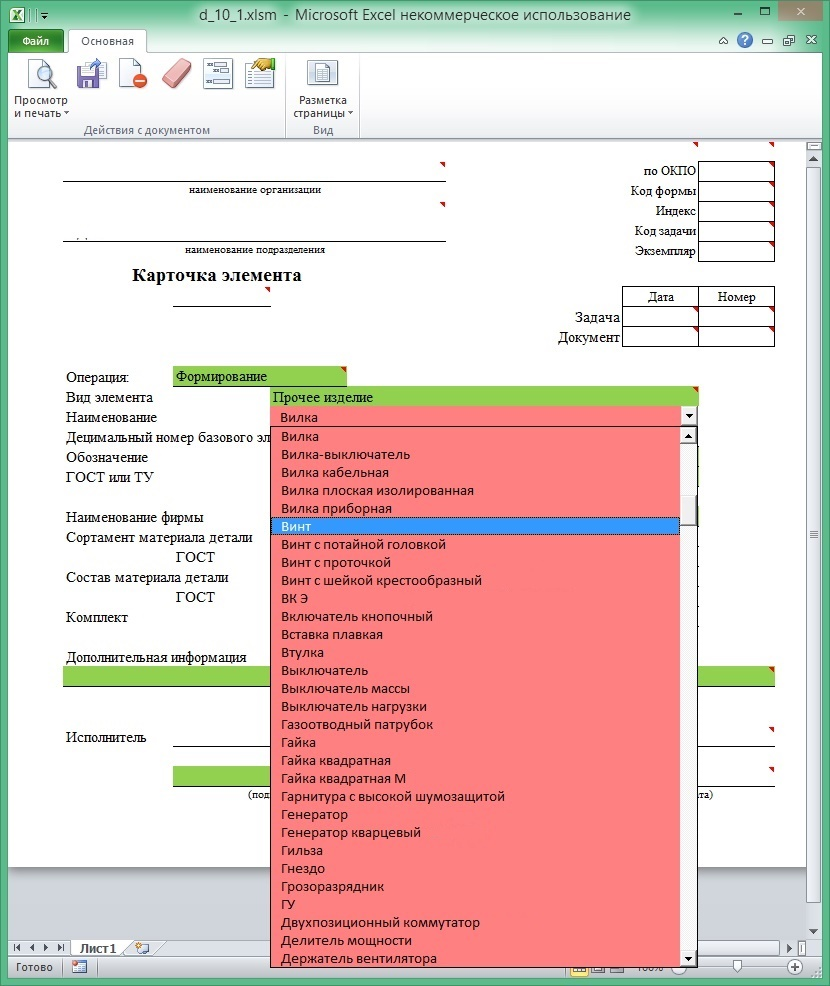Select Втулка in the list
The width and height of the screenshot is (830, 986).
pyautogui.click(x=475, y=653)
